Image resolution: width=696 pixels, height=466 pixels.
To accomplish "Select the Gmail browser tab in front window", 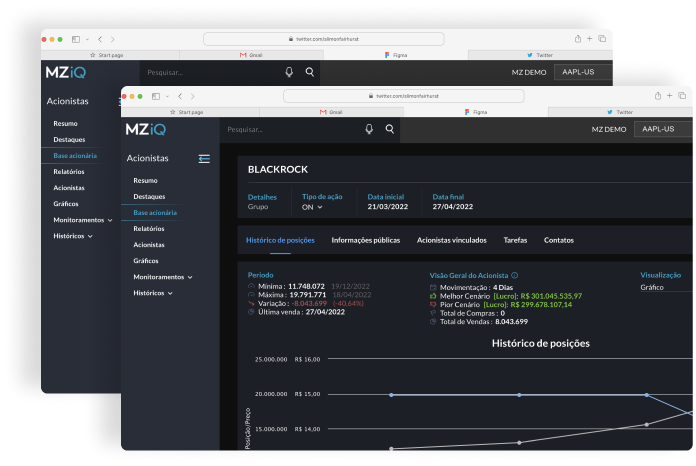I will click(x=331, y=112).
